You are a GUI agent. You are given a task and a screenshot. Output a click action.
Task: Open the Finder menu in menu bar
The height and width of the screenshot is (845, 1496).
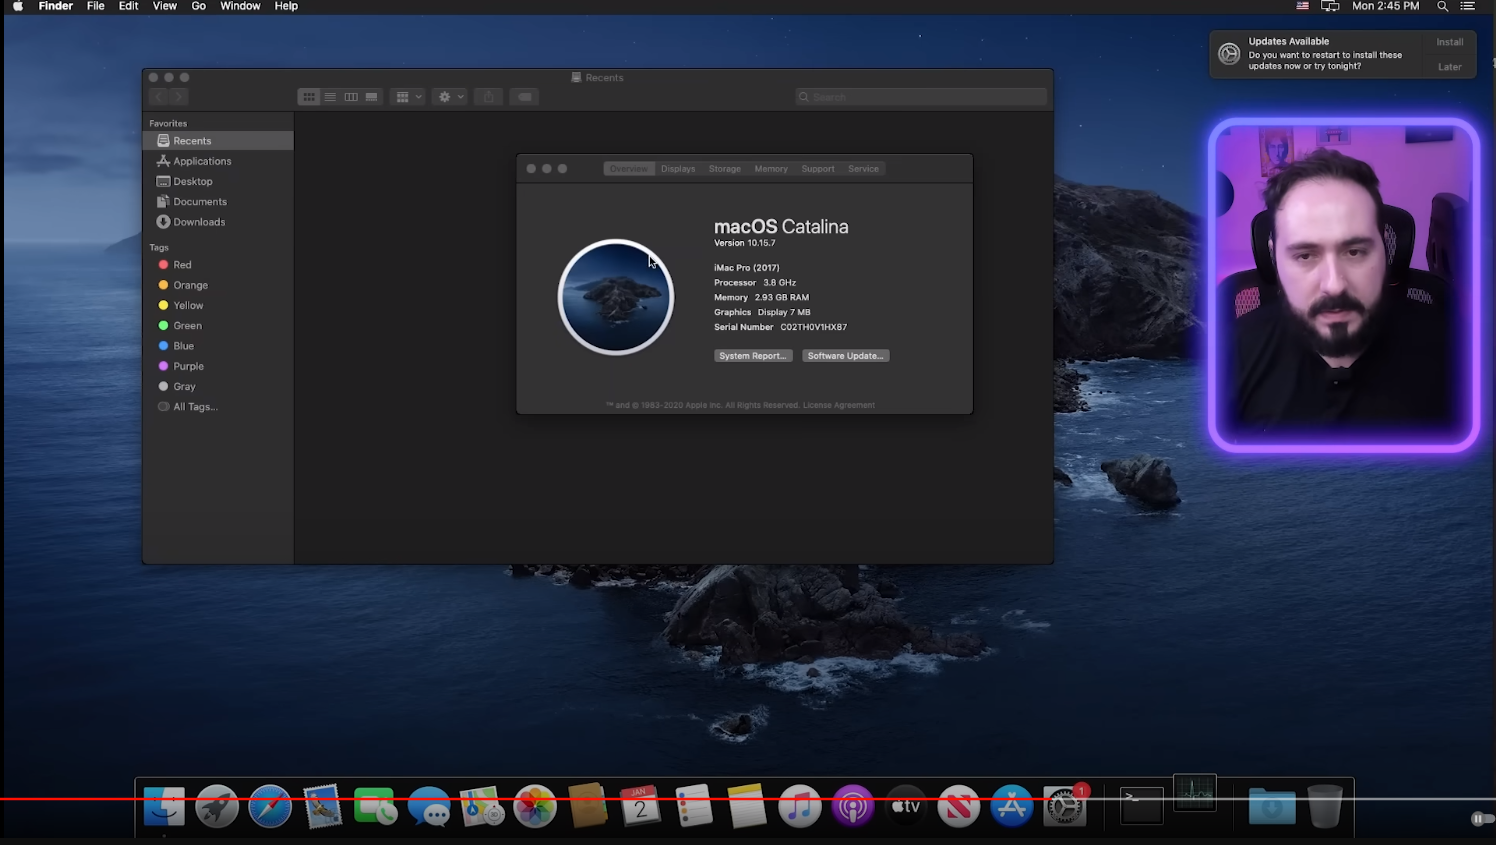tap(56, 6)
